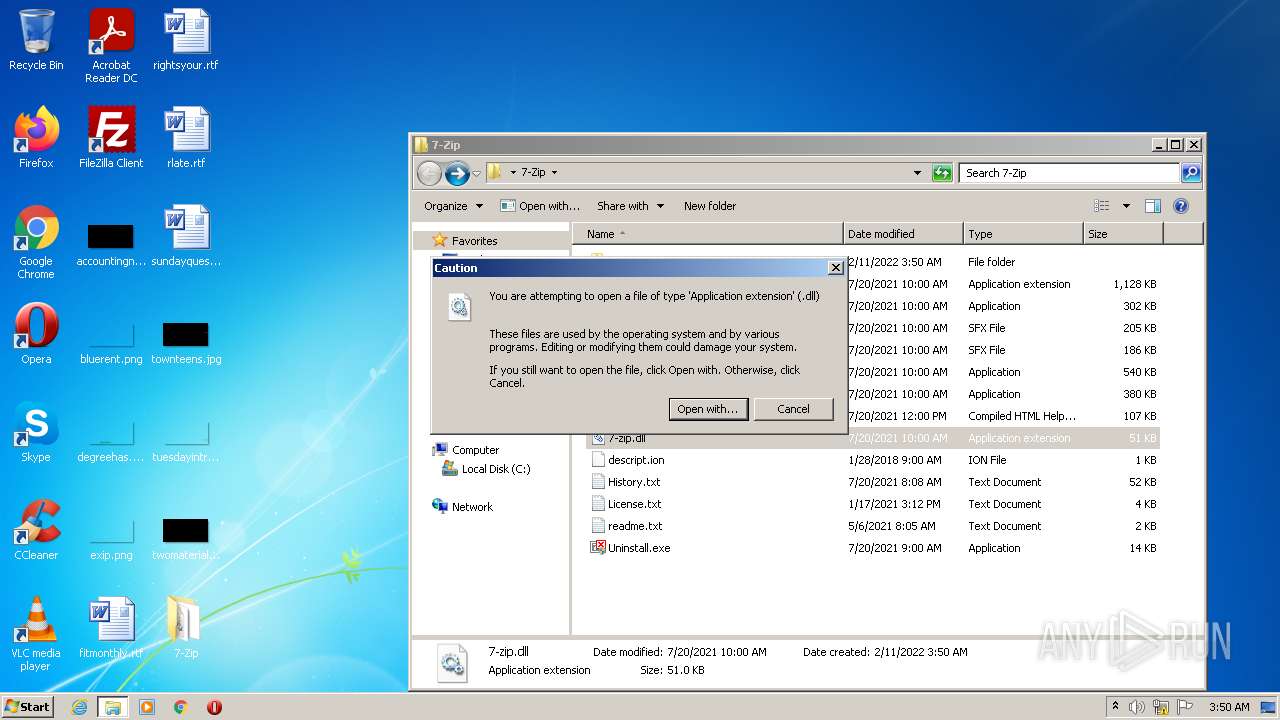Image resolution: width=1280 pixels, height=720 pixels.
Task: Open rightsyour.rtf document on desktop
Action: click(x=186, y=40)
